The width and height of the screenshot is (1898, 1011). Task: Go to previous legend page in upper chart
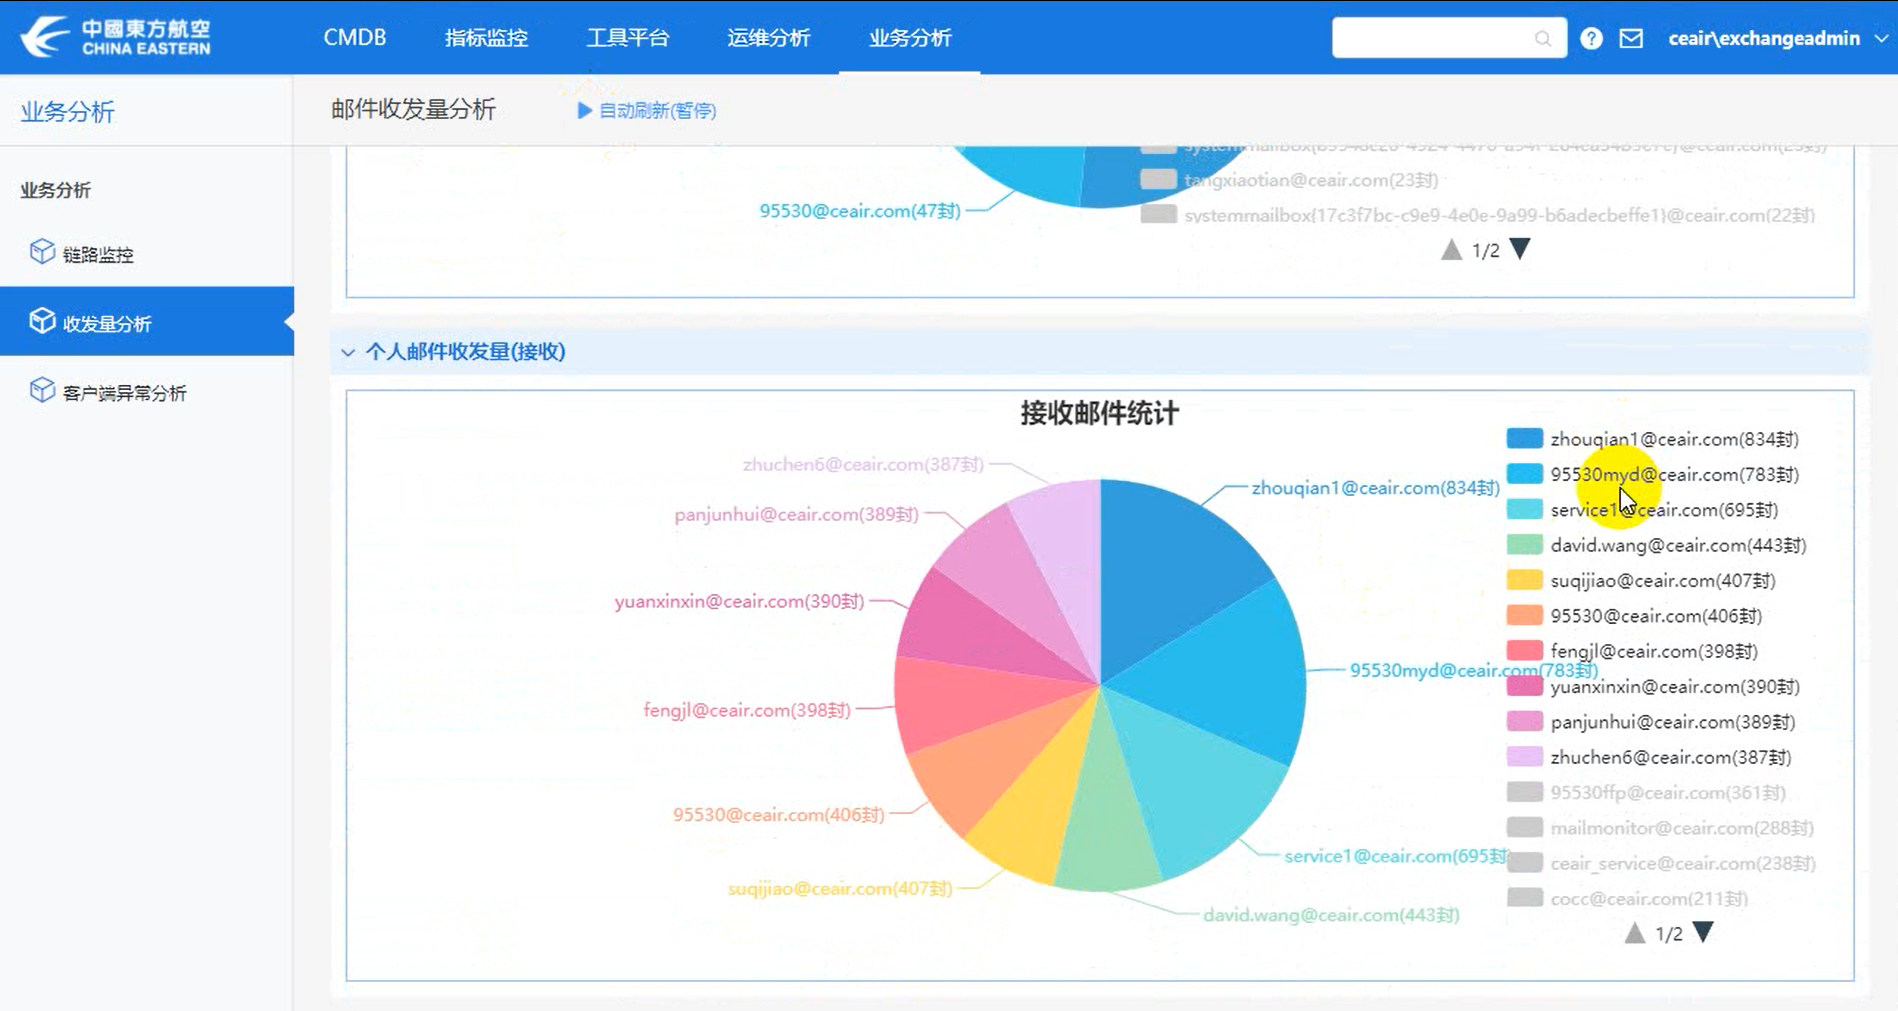(1451, 250)
